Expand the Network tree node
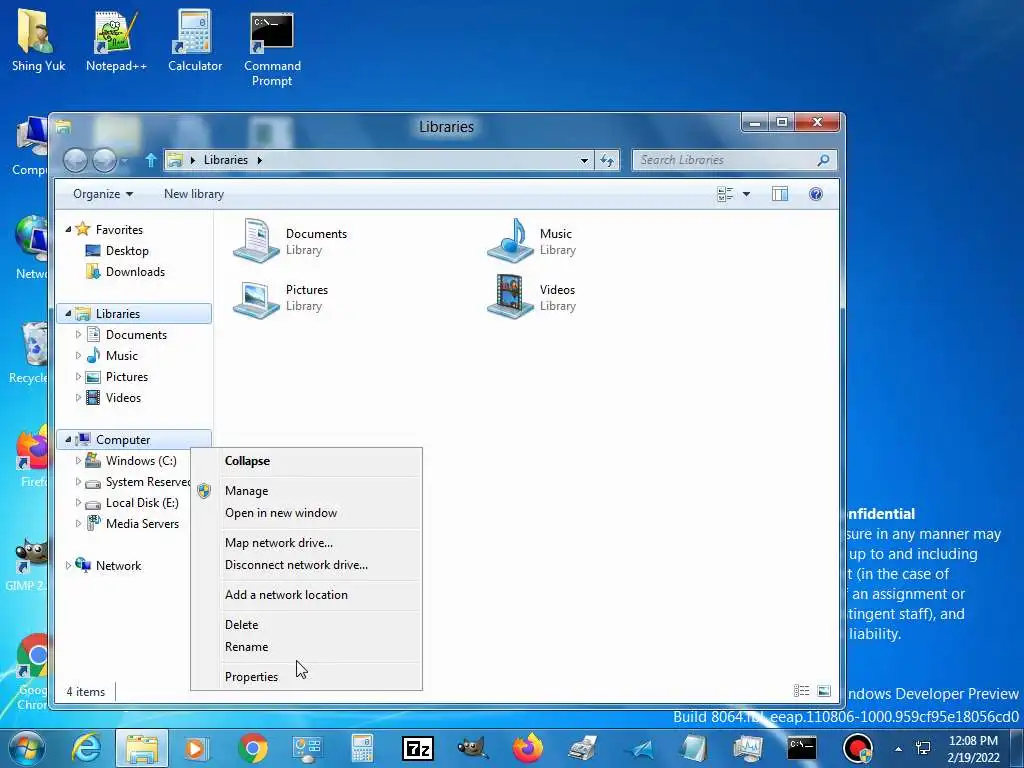 (68, 566)
